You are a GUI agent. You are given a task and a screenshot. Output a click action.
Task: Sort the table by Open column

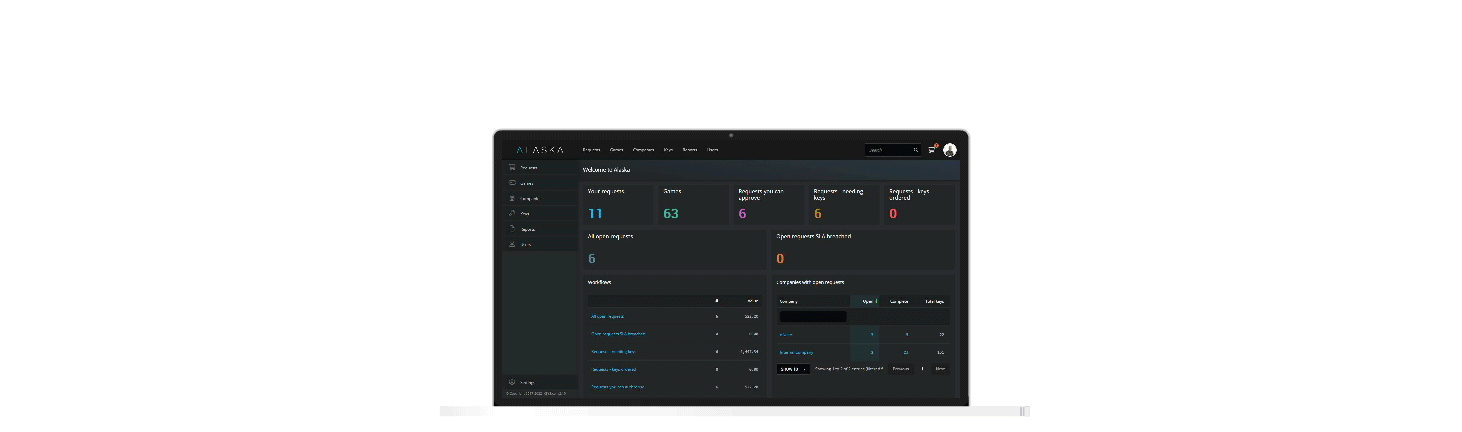coord(868,301)
